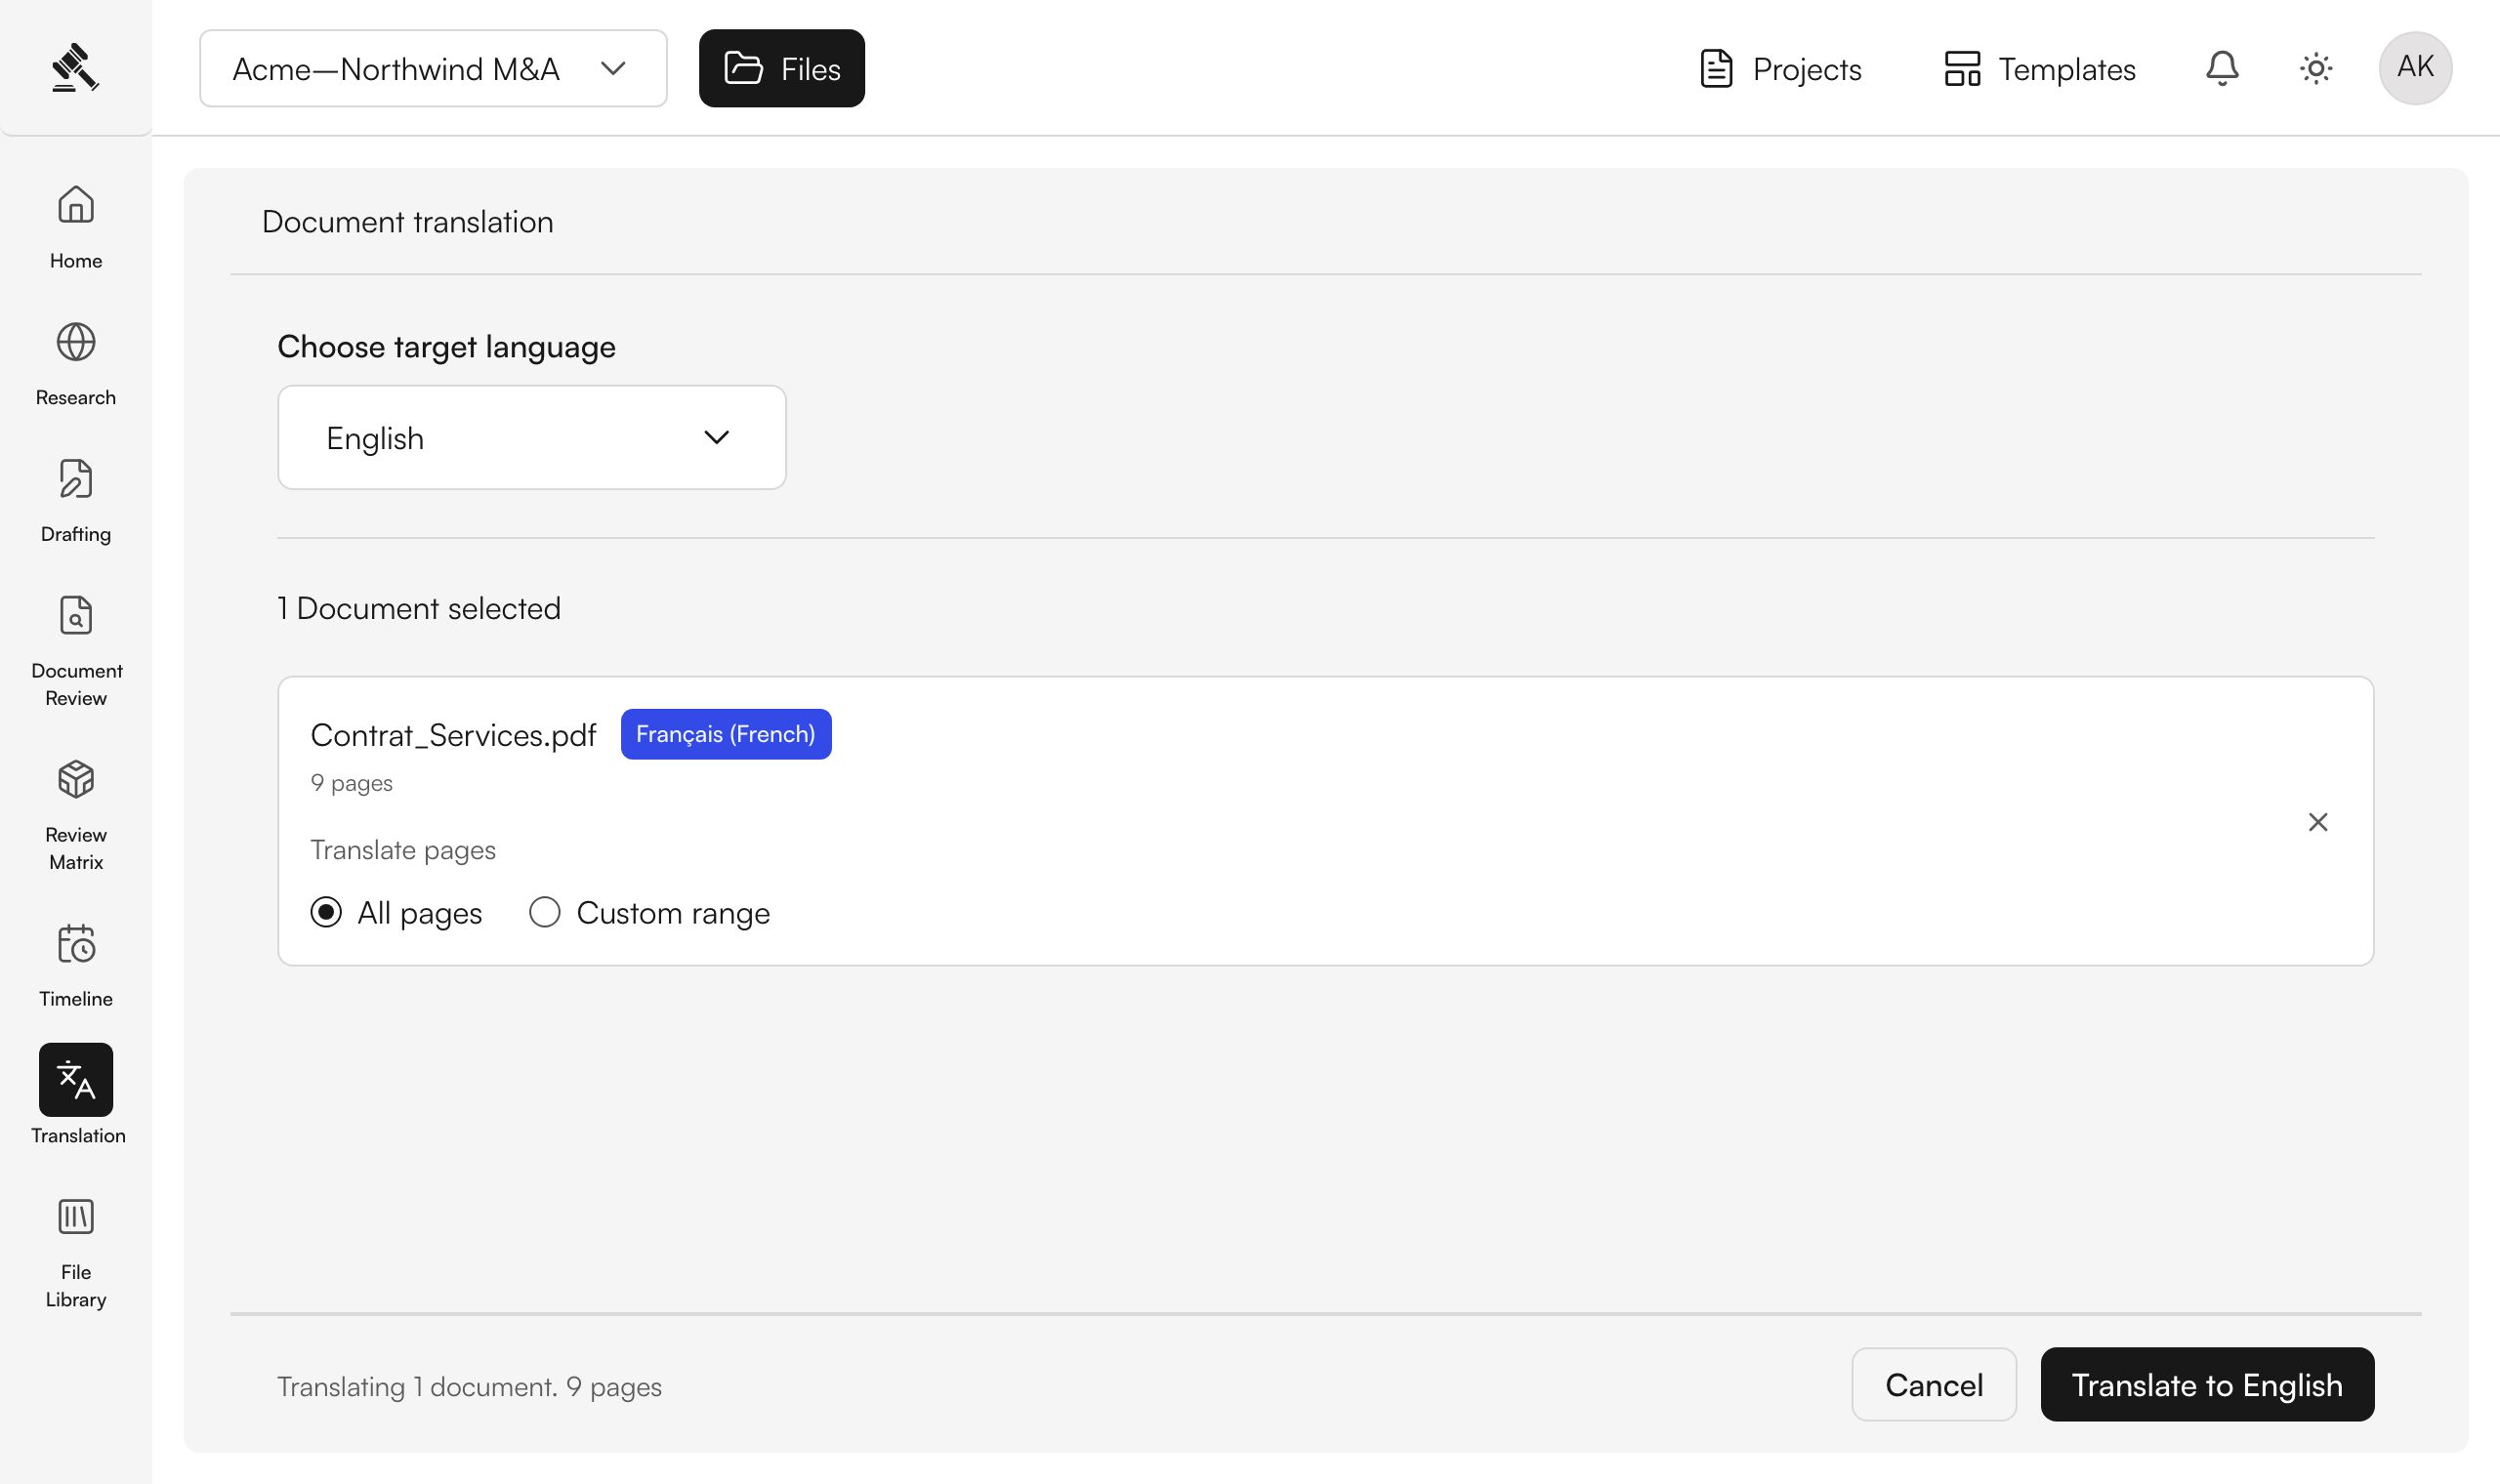Click the "Translating 1 document. 9 pages" status
Viewport: 2500px width, 1484px height.
pos(469,1387)
